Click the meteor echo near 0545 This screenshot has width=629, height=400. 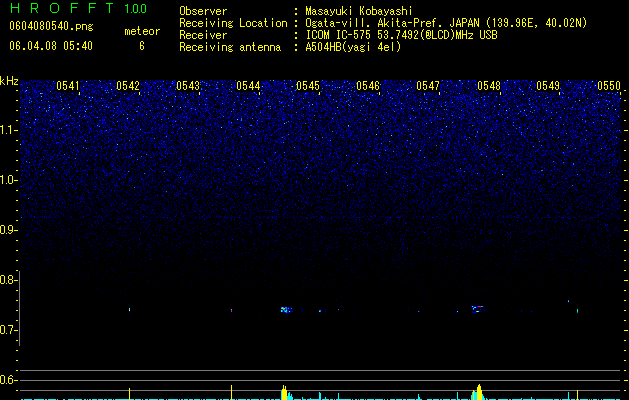(x=286, y=310)
